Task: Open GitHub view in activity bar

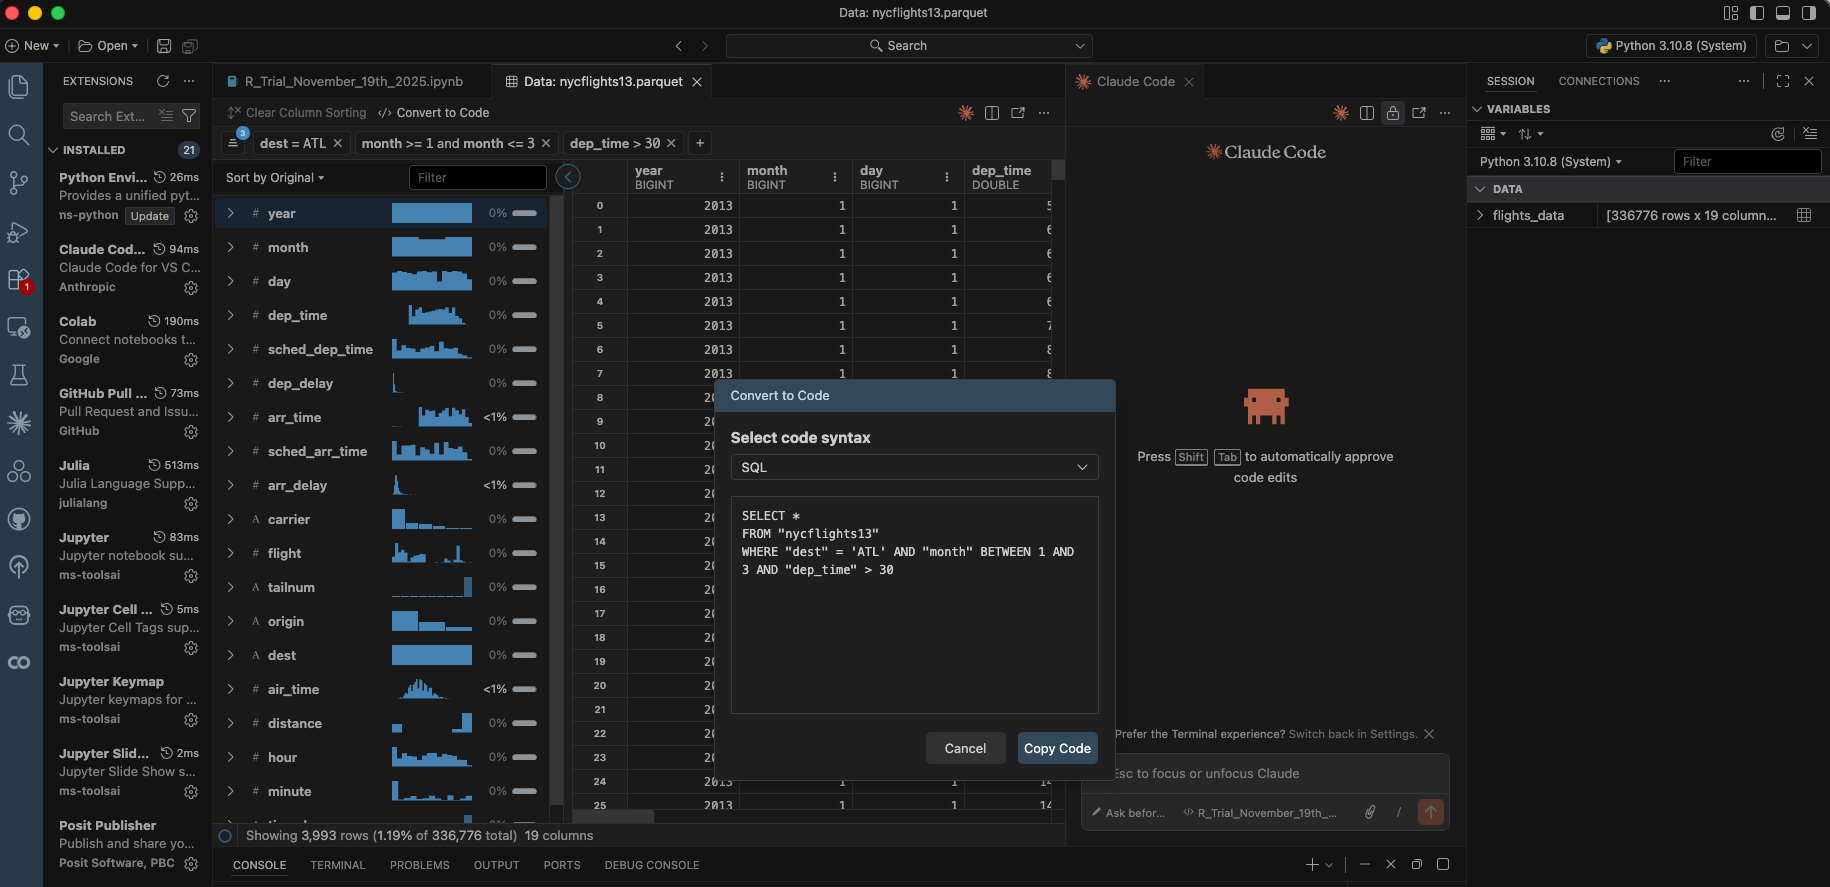Action: 18,519
